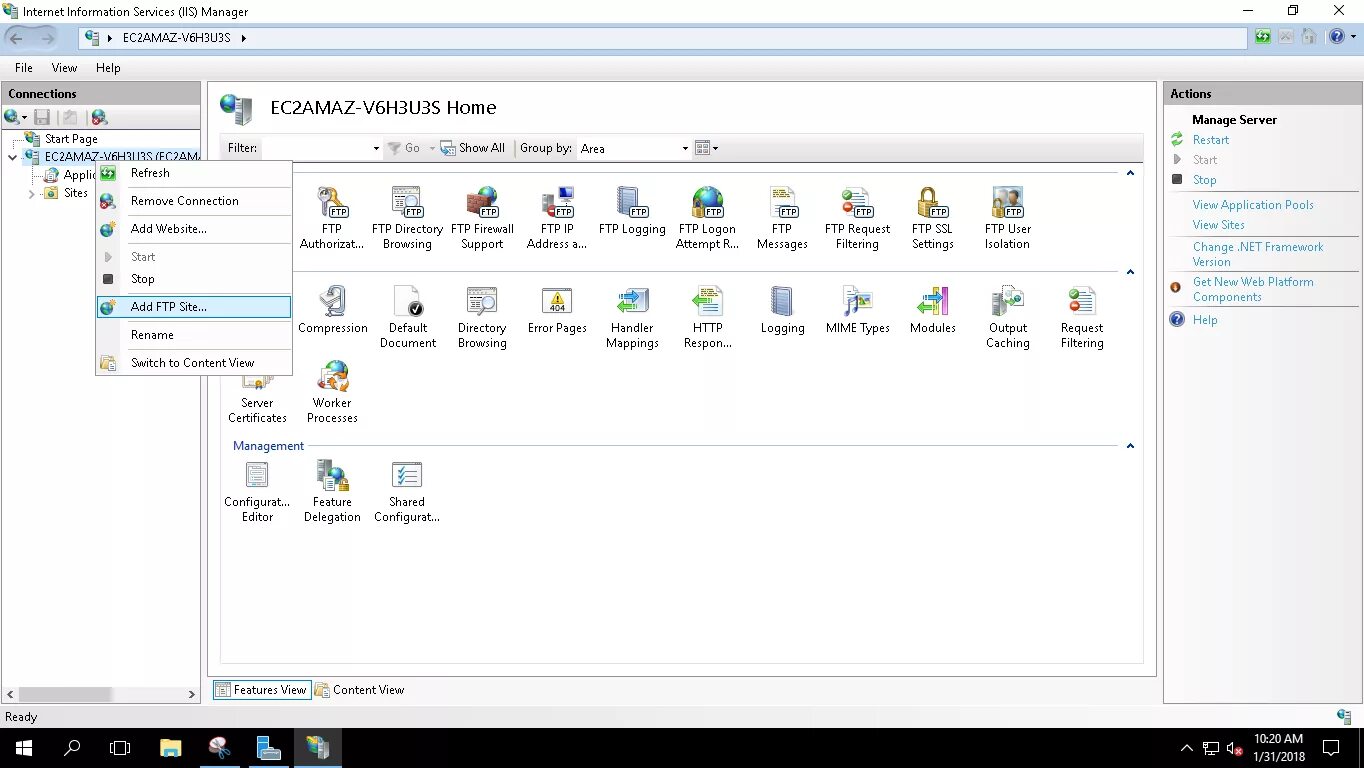
Task: Click Stop in Actions pane
Action: pos(1204,180)
